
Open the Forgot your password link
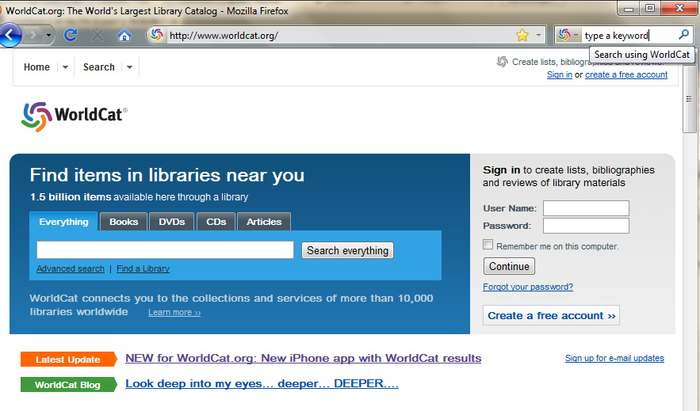click(528, 287)
